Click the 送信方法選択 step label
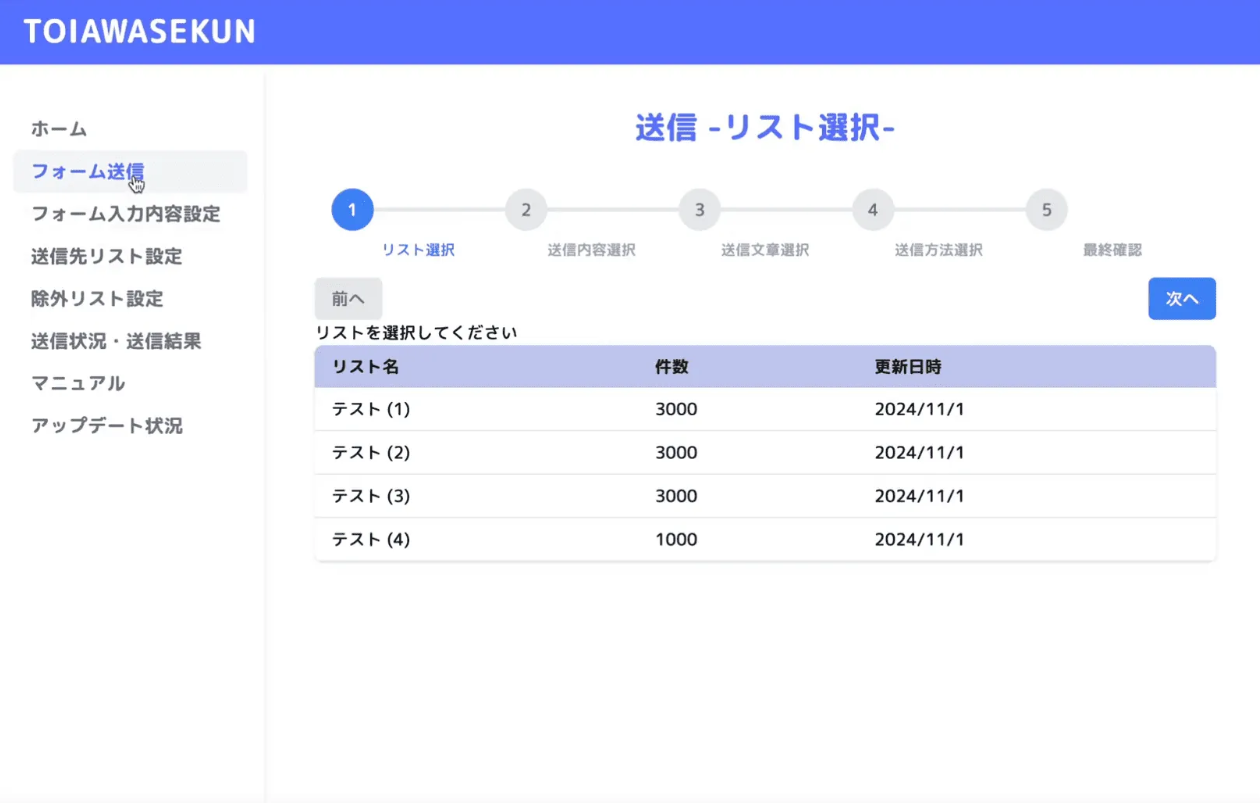 pos(938,250)
